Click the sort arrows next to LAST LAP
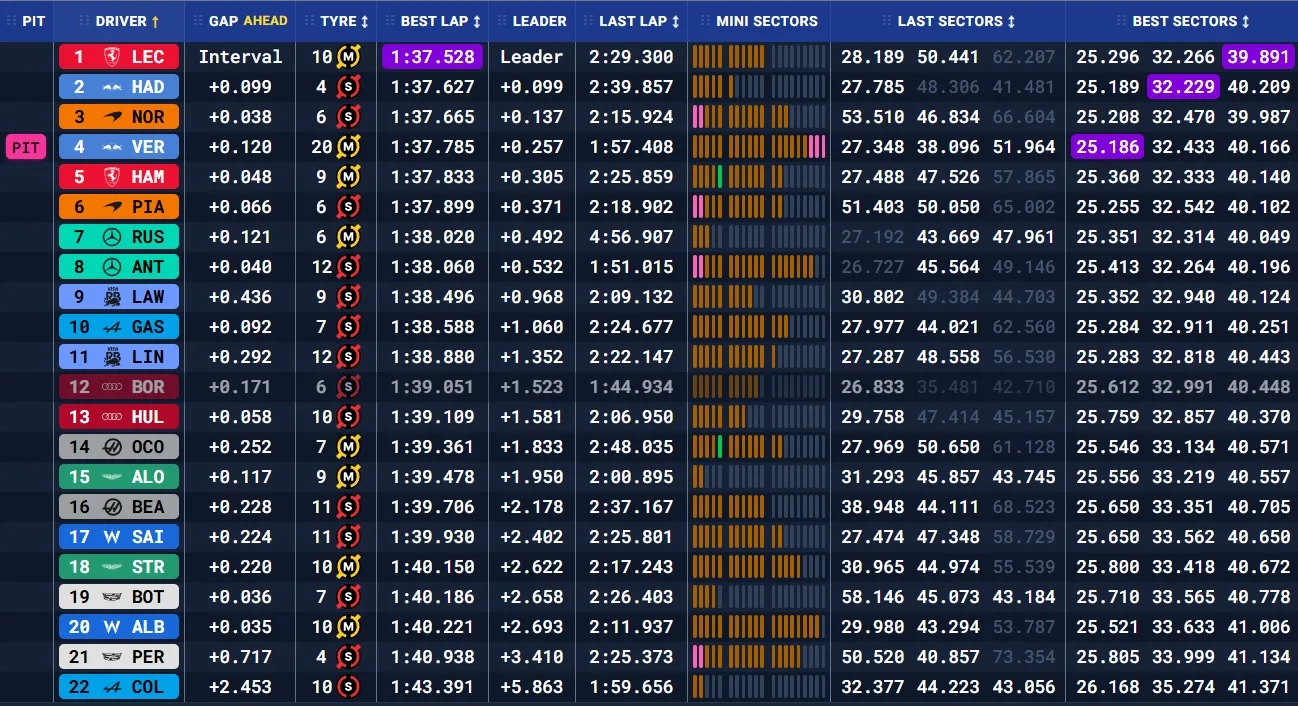Image resolution: width=1298 pixels, height=706 pixels. click(676, 21)
